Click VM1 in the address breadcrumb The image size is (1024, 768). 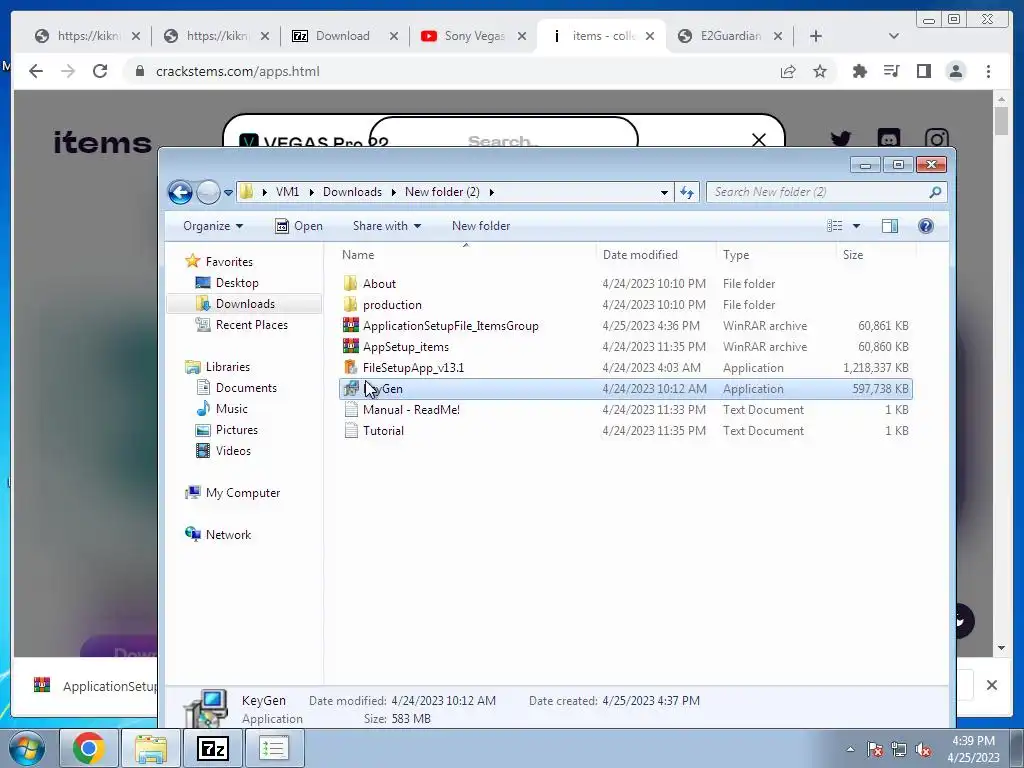[x=287, y=192]
